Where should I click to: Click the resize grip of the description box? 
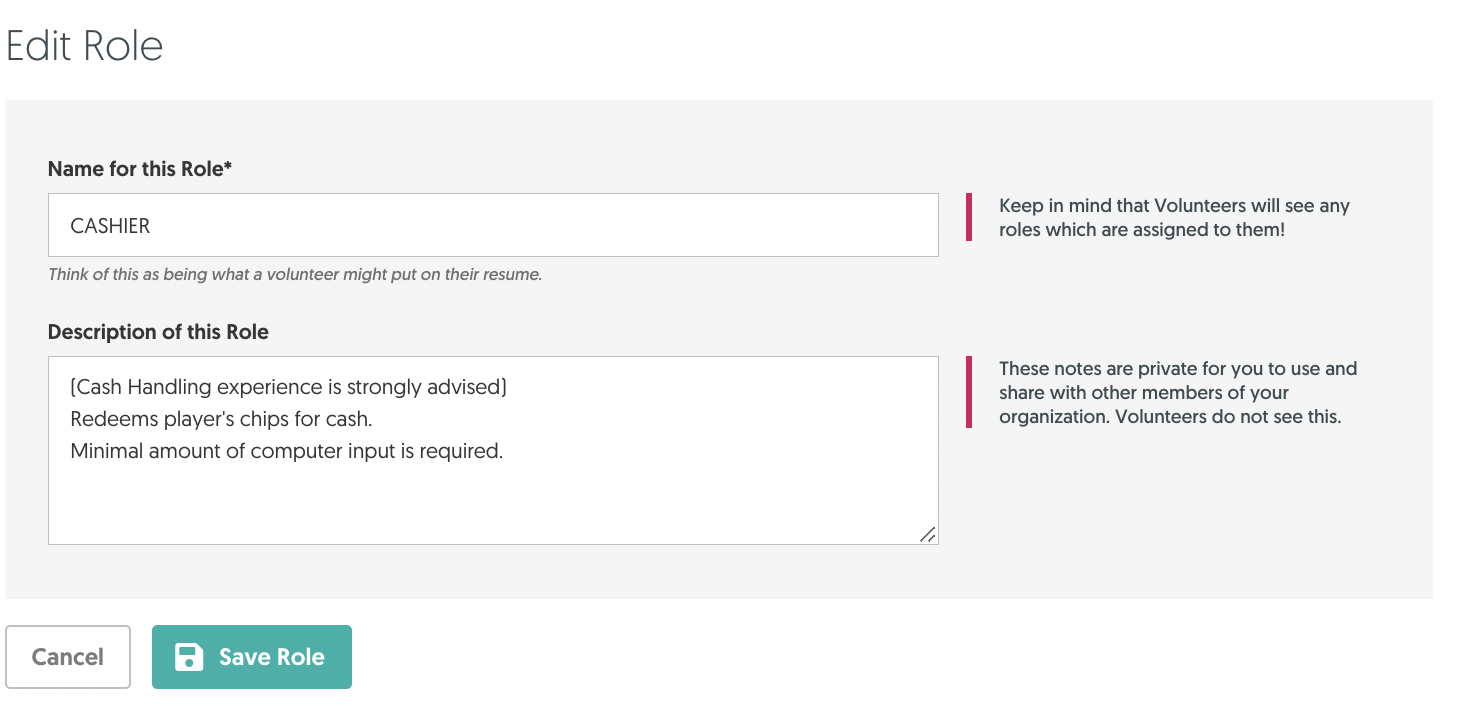[x=928, y=535]
